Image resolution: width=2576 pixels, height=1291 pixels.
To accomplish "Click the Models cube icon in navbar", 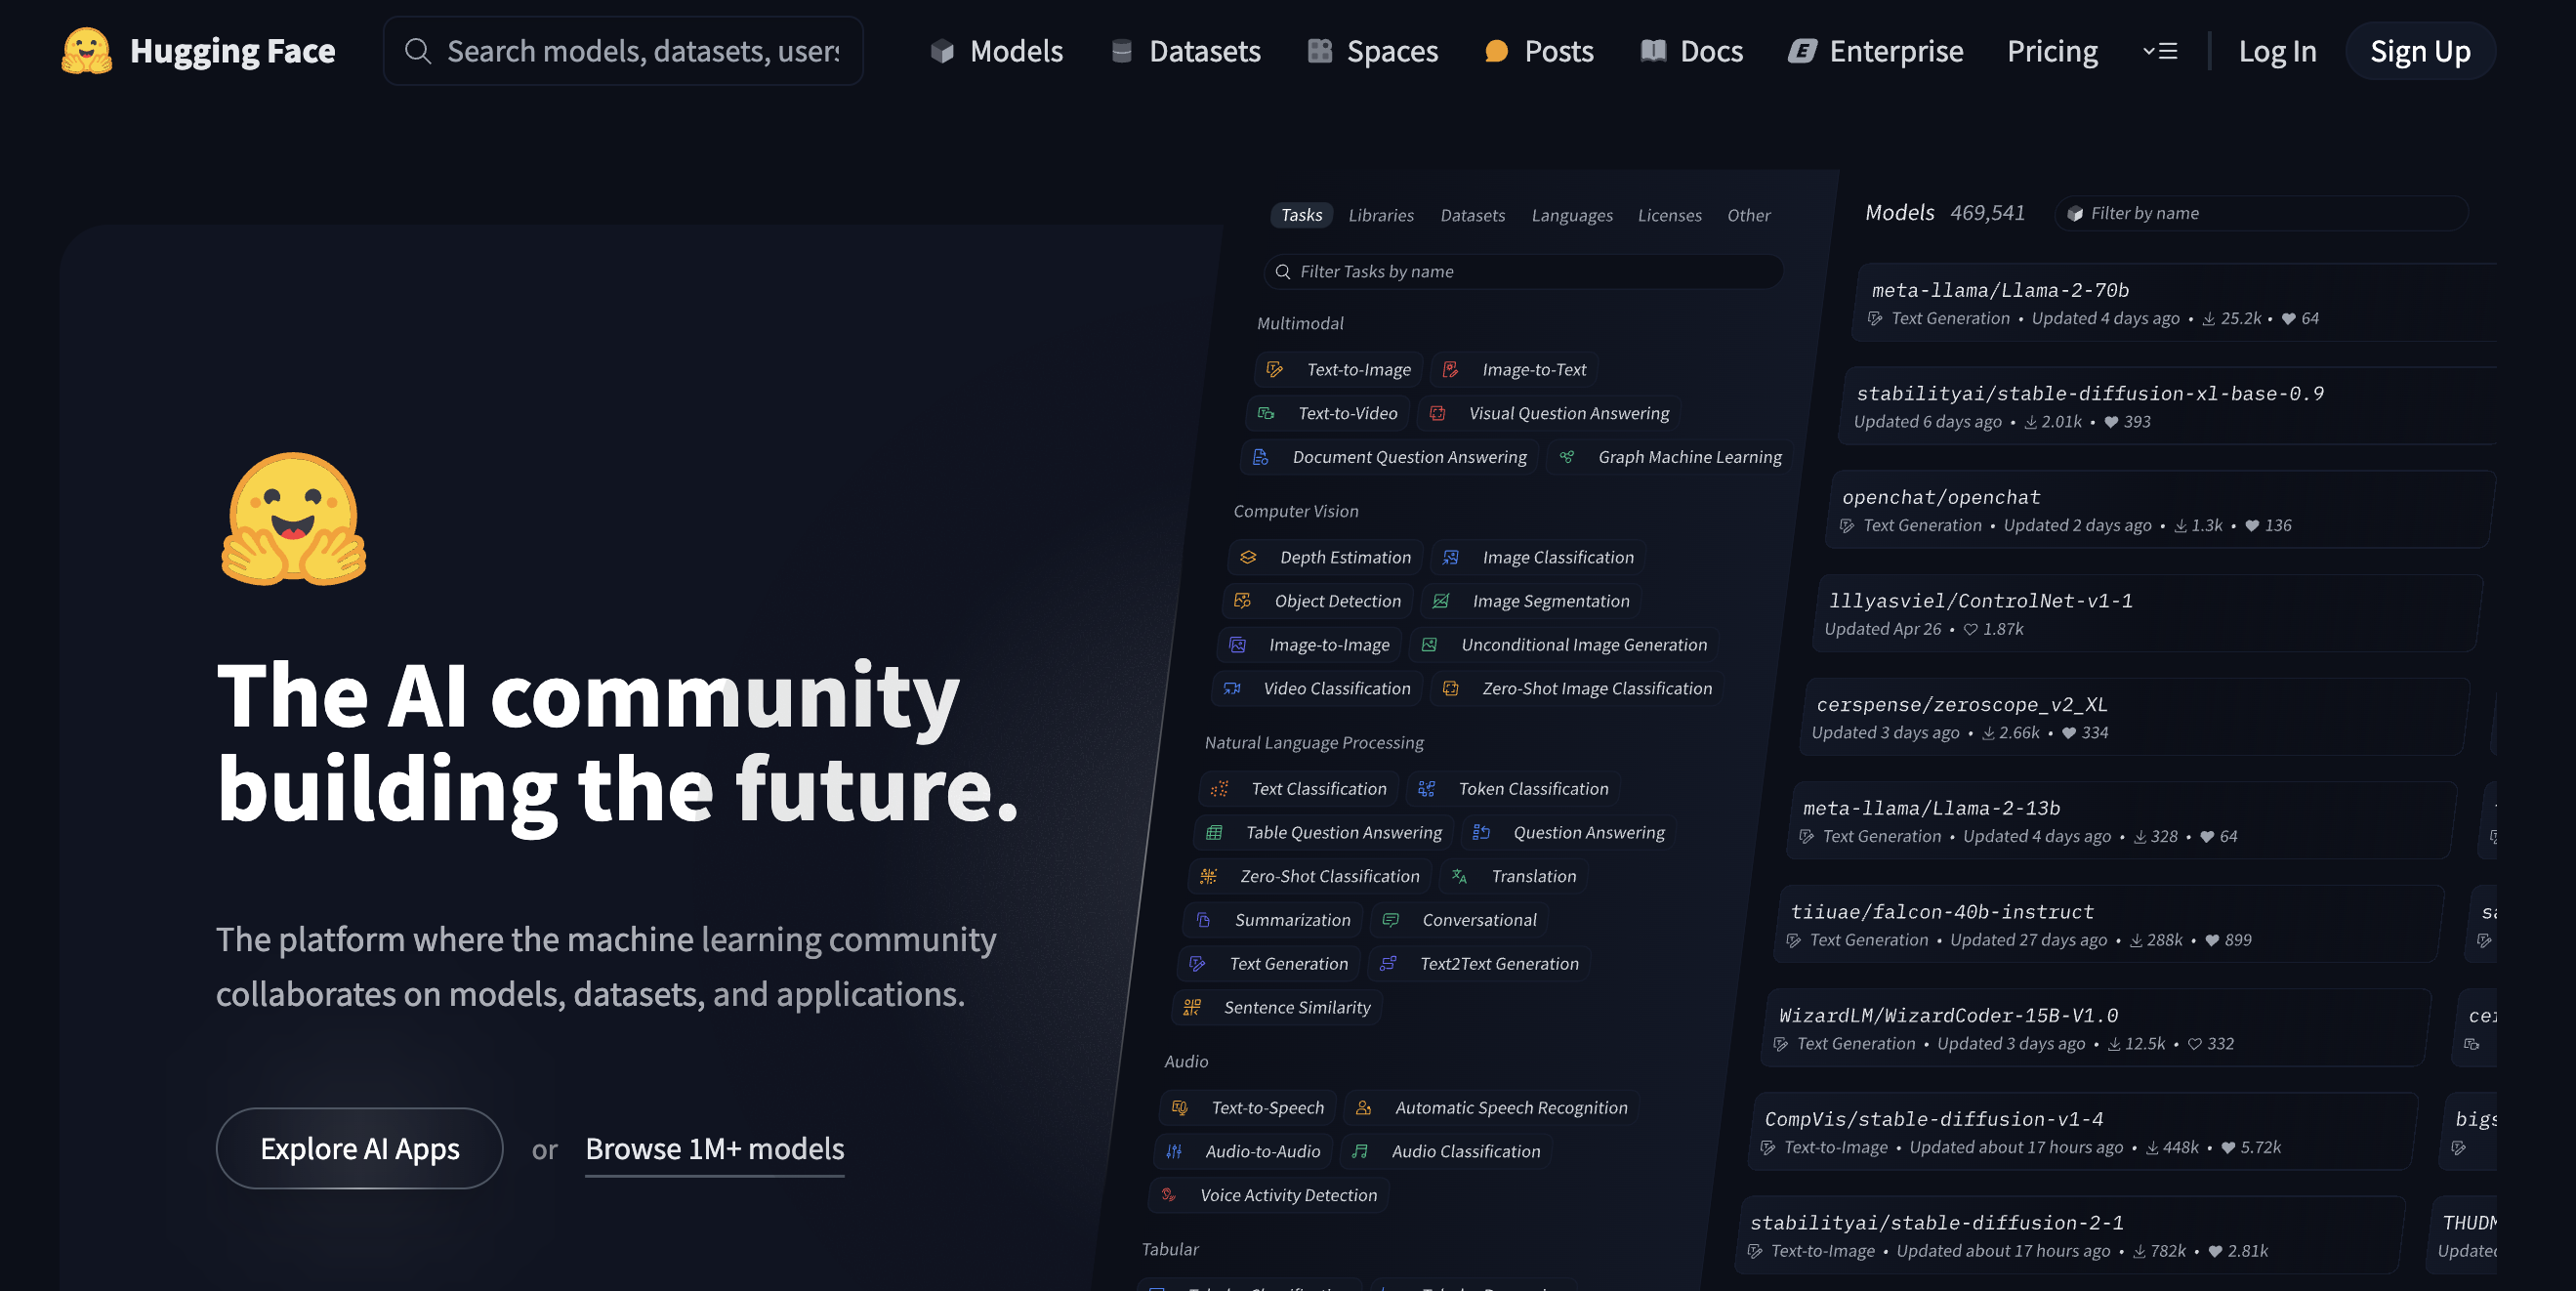I will point(941,51).
